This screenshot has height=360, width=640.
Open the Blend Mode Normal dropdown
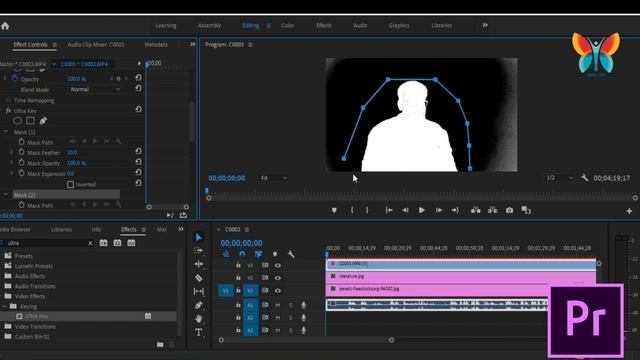tap(95, 89)
